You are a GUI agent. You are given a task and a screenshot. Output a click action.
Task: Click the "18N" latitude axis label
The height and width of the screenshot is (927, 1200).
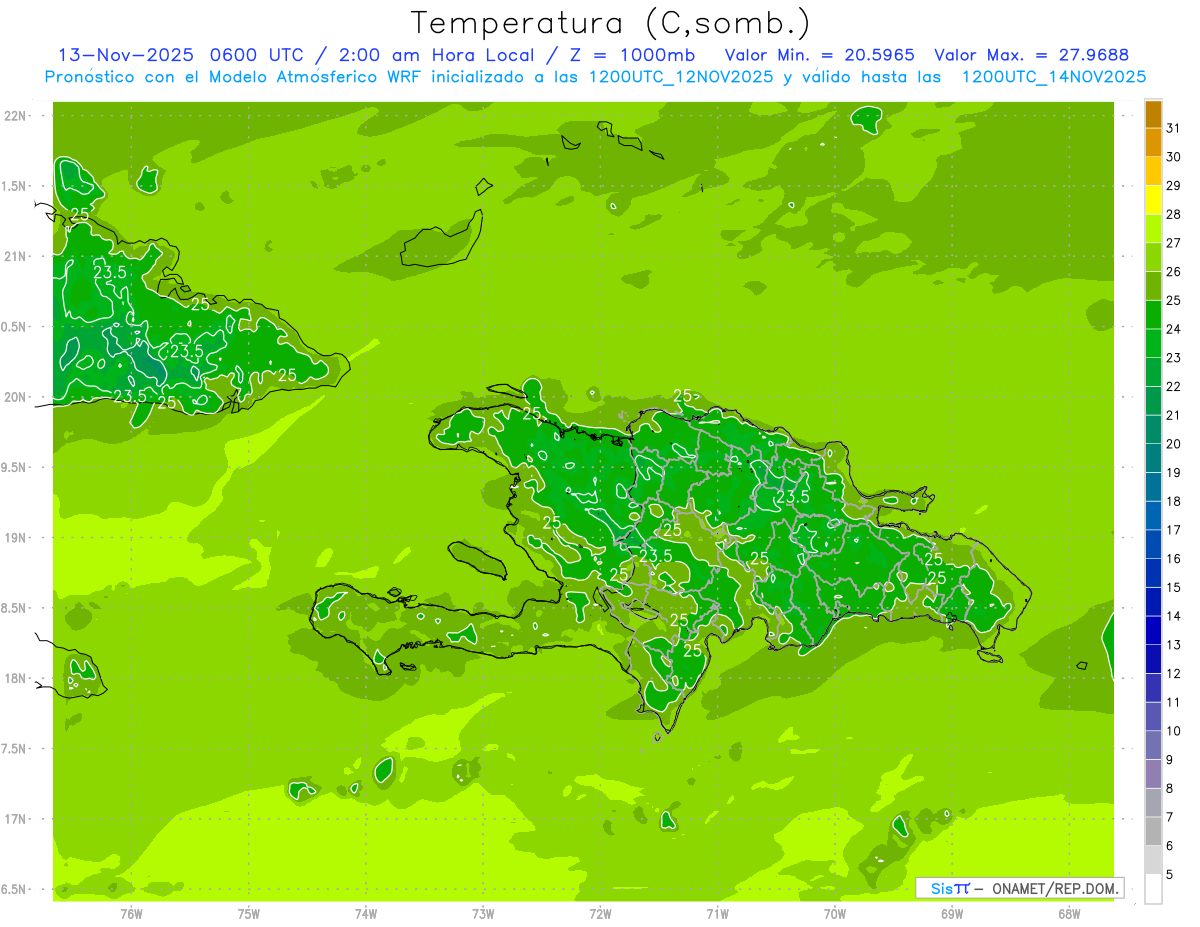click(x=17, y=678)
